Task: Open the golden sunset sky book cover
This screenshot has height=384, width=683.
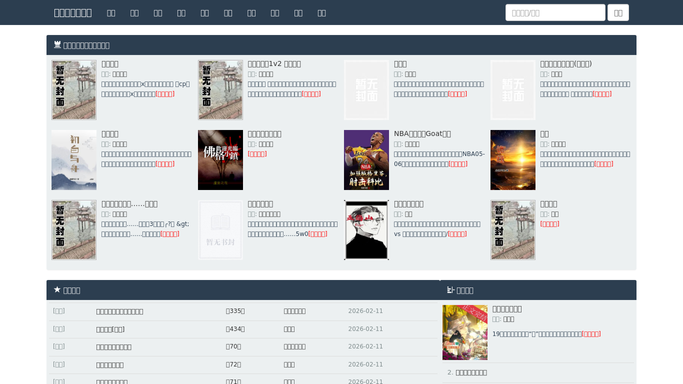Action: (513, 160)
